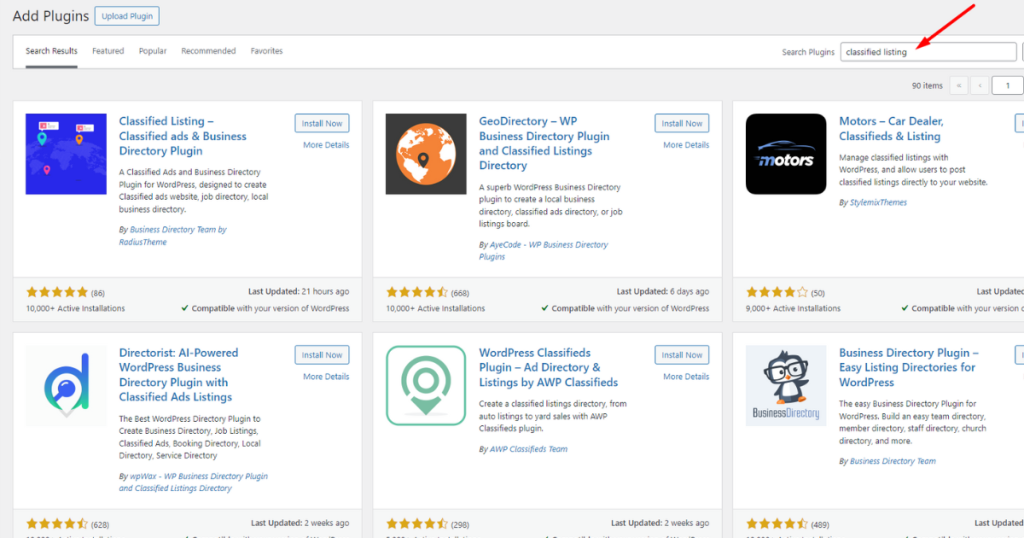Open the Recommended tab
1024x538 pixels.
pyautogui.click(x=208, y=51)
